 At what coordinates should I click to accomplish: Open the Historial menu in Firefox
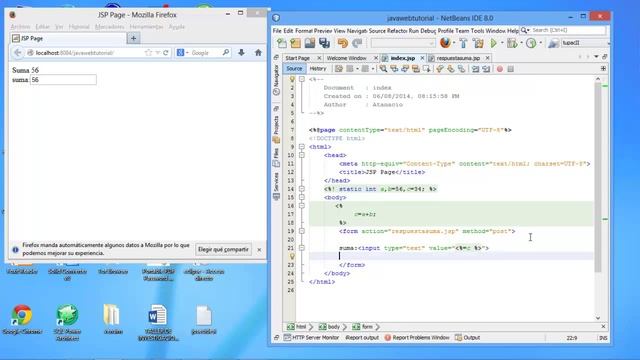(79, 27)
